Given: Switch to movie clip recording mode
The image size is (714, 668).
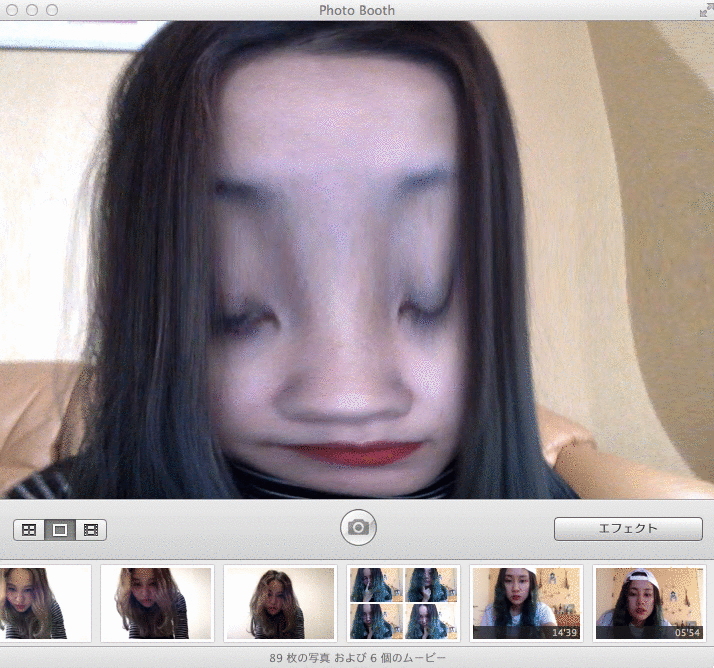Looking at the screenshot, I should click(x=91, y=530).
